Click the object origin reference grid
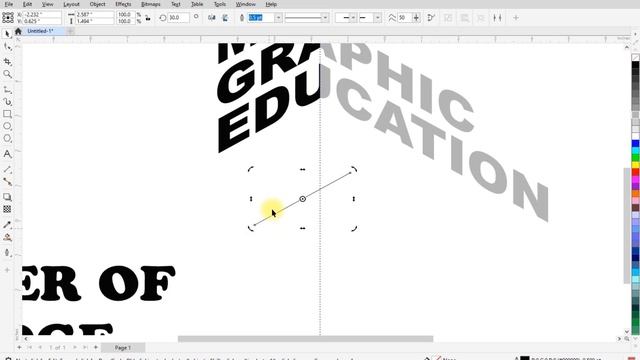This screenshot has width=640, height=360. pos(8,18)
